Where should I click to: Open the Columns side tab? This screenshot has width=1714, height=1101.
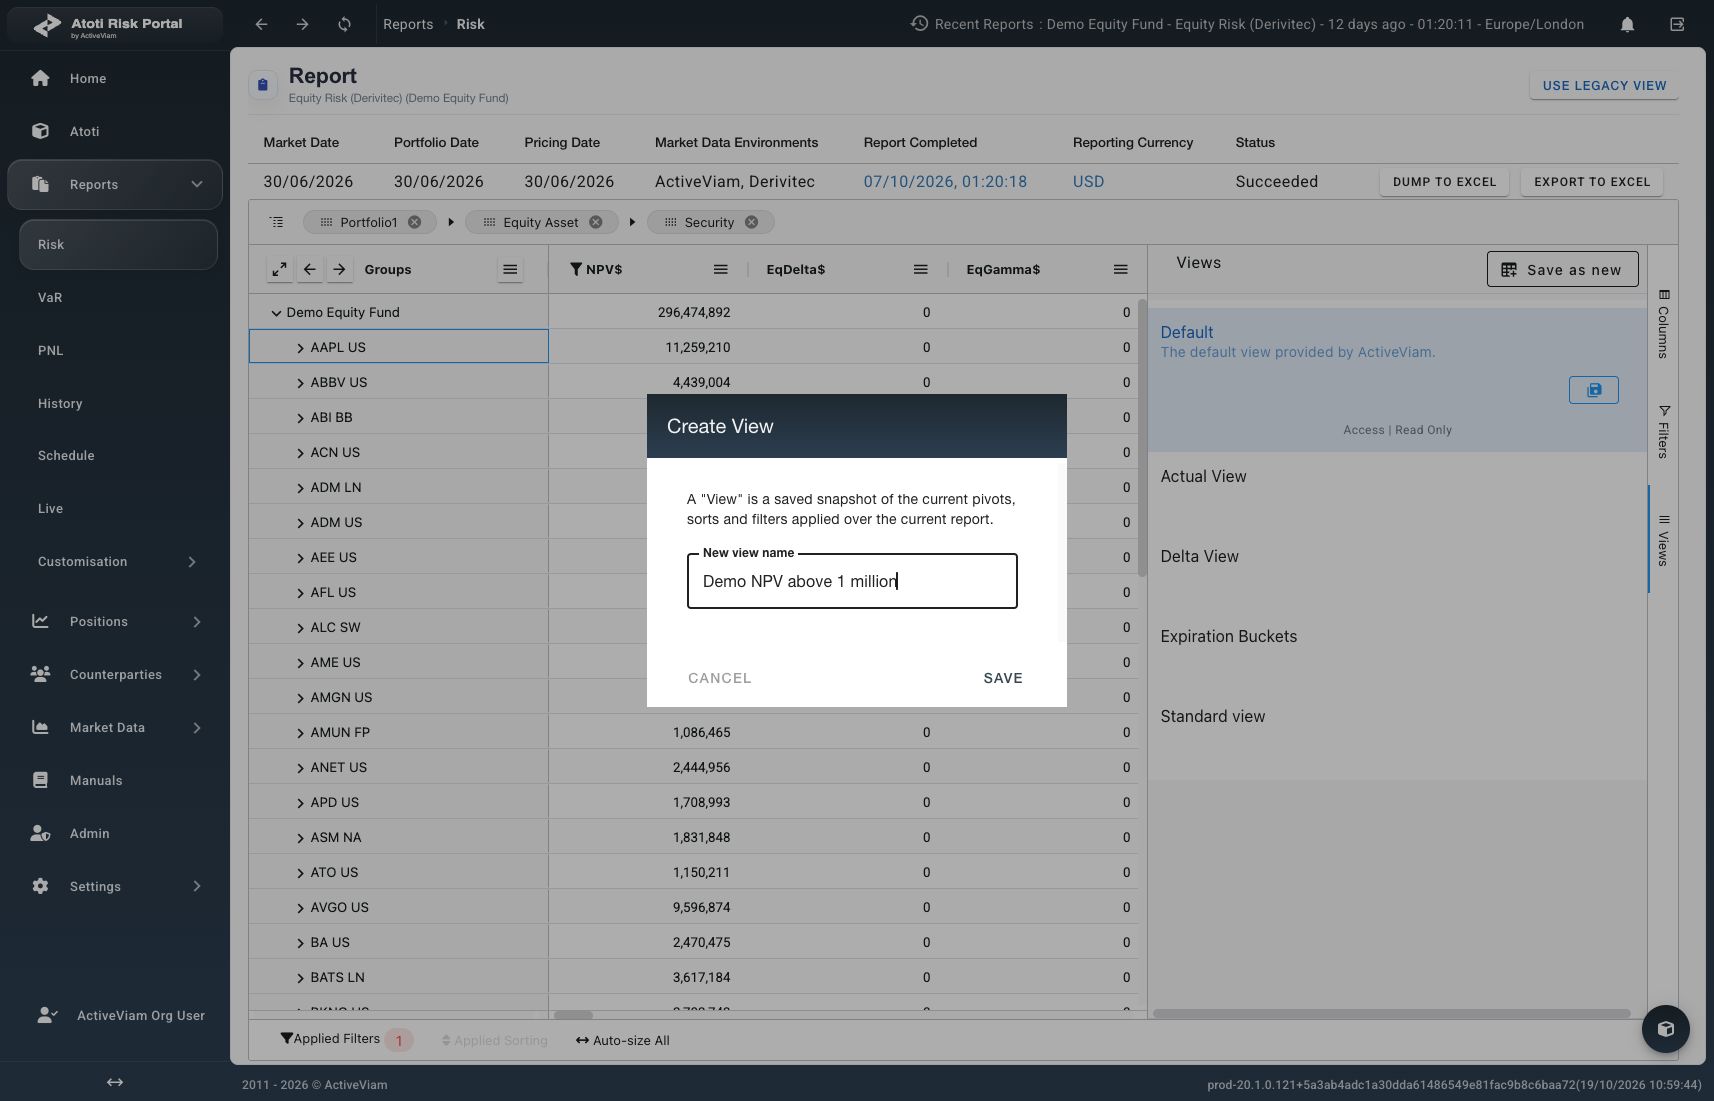tap(1663, 324)
